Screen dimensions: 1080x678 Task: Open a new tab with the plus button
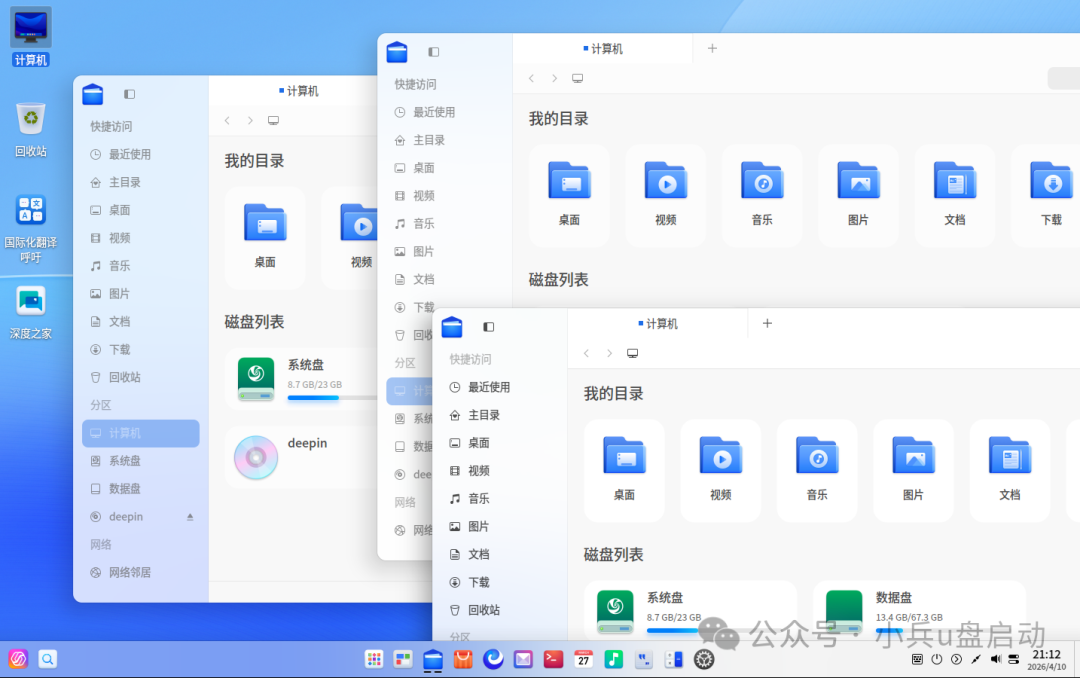click(767, 322)
